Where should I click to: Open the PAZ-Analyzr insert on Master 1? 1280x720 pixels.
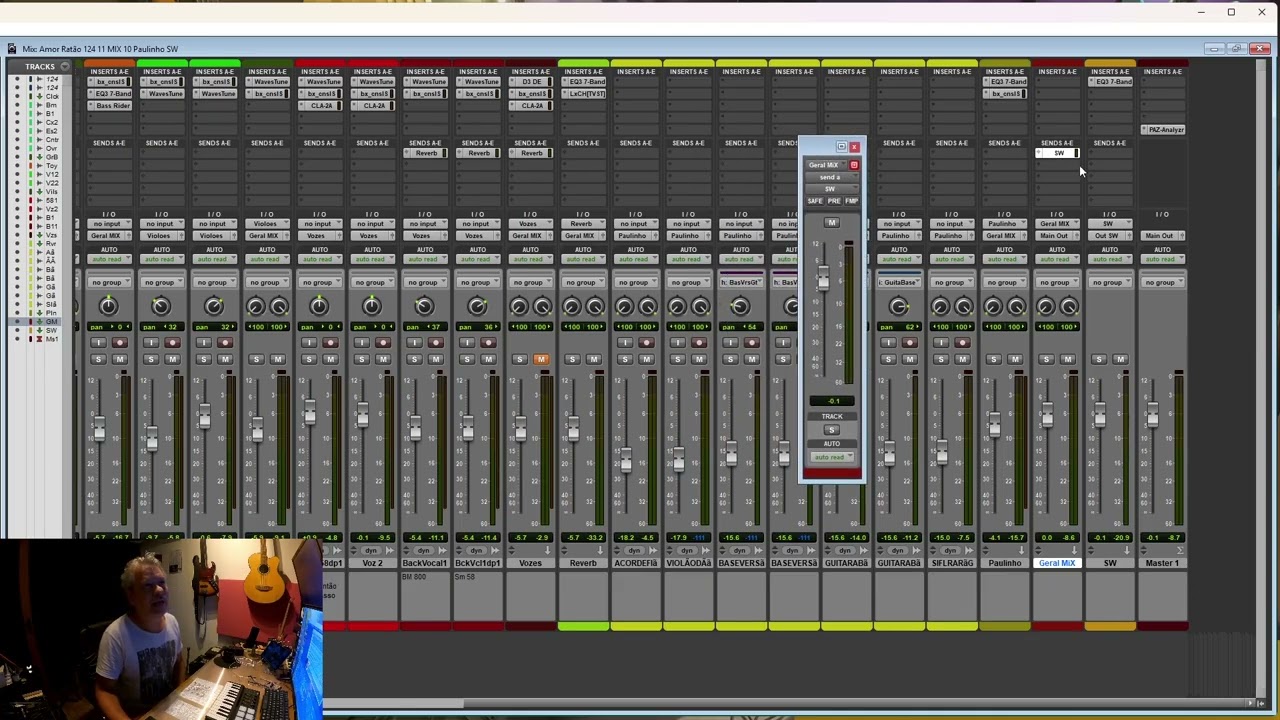(1164, 130)
